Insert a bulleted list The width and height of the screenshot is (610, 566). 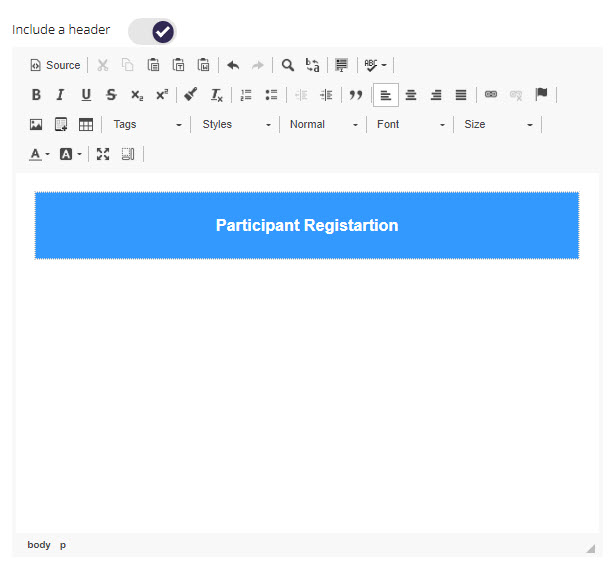pos(271,95)
